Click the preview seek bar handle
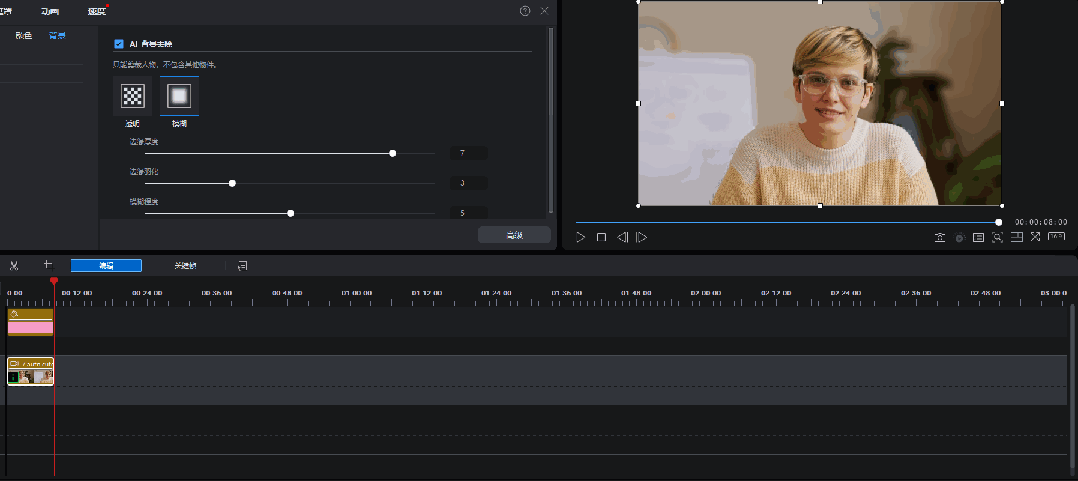Viewport: 1078px width, 481px height. [x=998, y=222]
